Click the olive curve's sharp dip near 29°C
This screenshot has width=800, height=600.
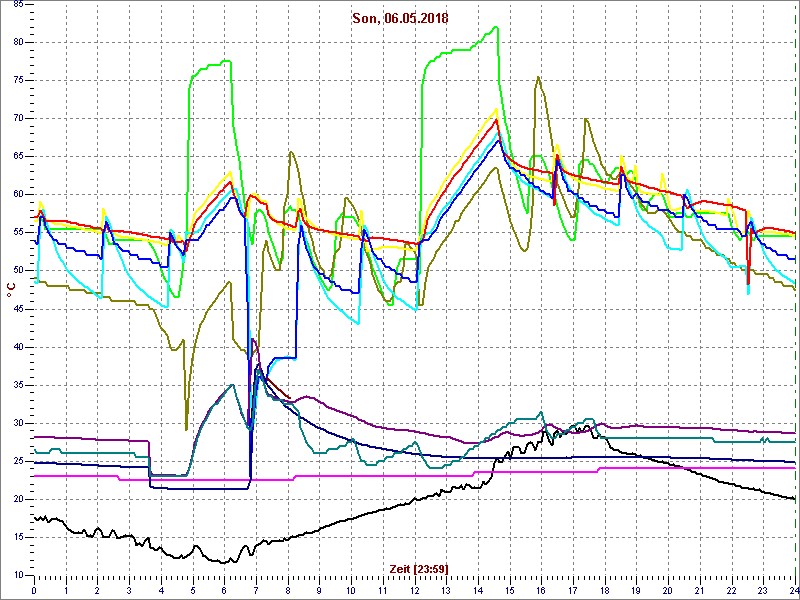tap(186, 429)
